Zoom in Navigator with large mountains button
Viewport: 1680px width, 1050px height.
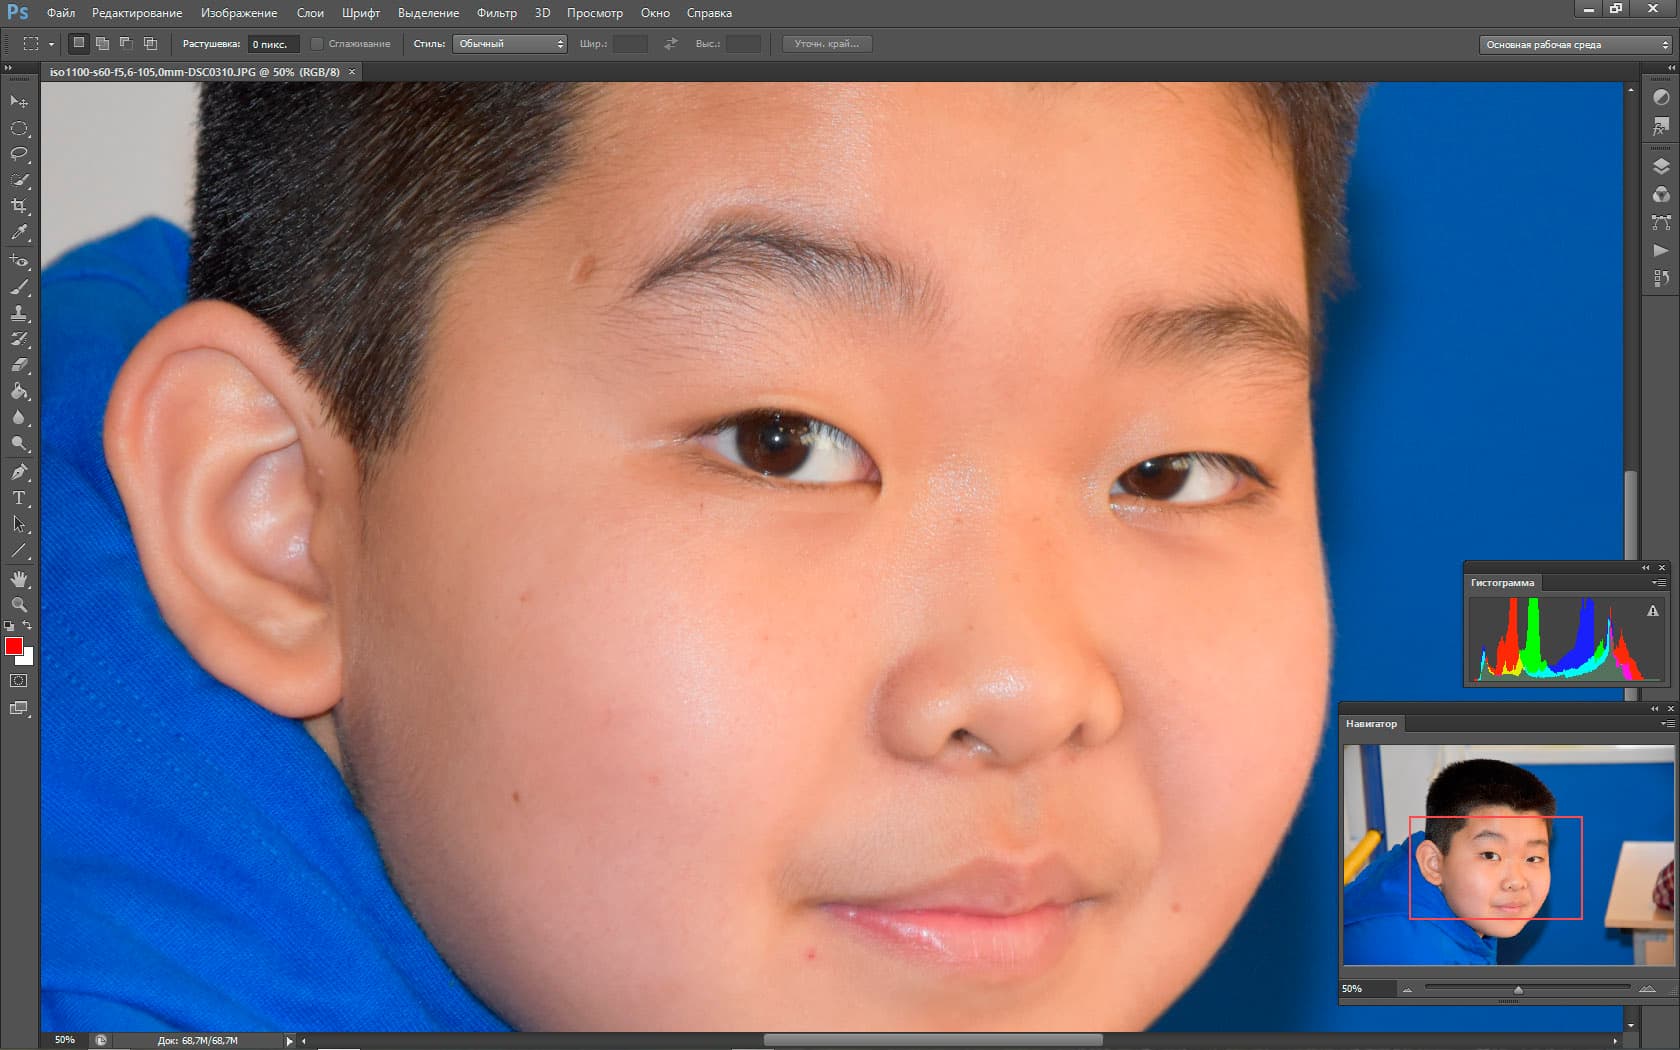(1647, 989)
